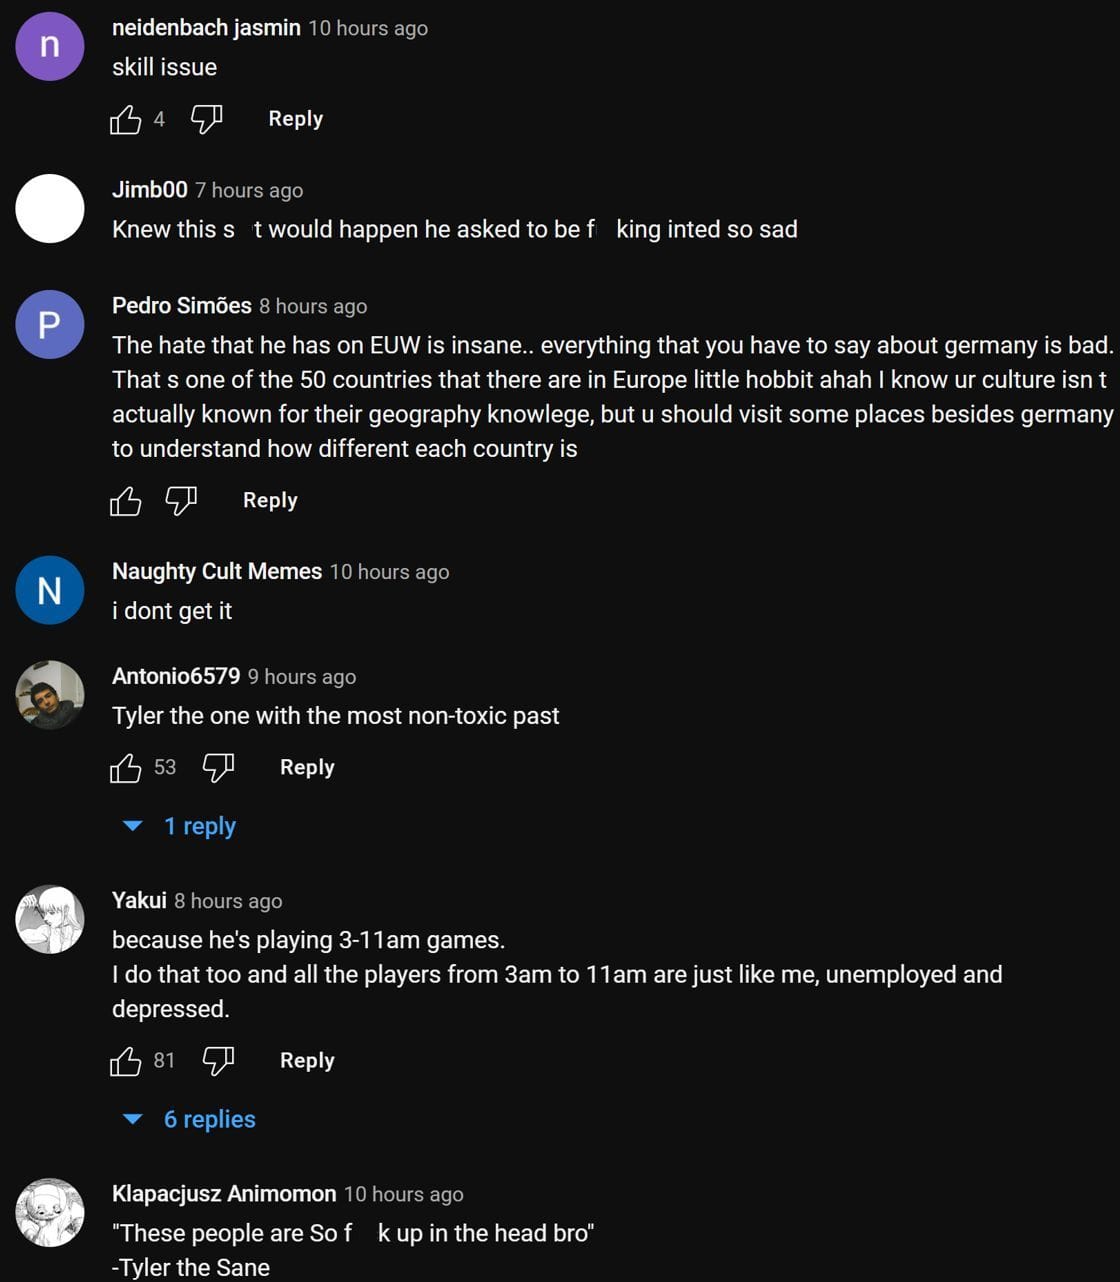
Task: Select the like count of 53 on Antonio6579's comment
Action: (165, 767)
